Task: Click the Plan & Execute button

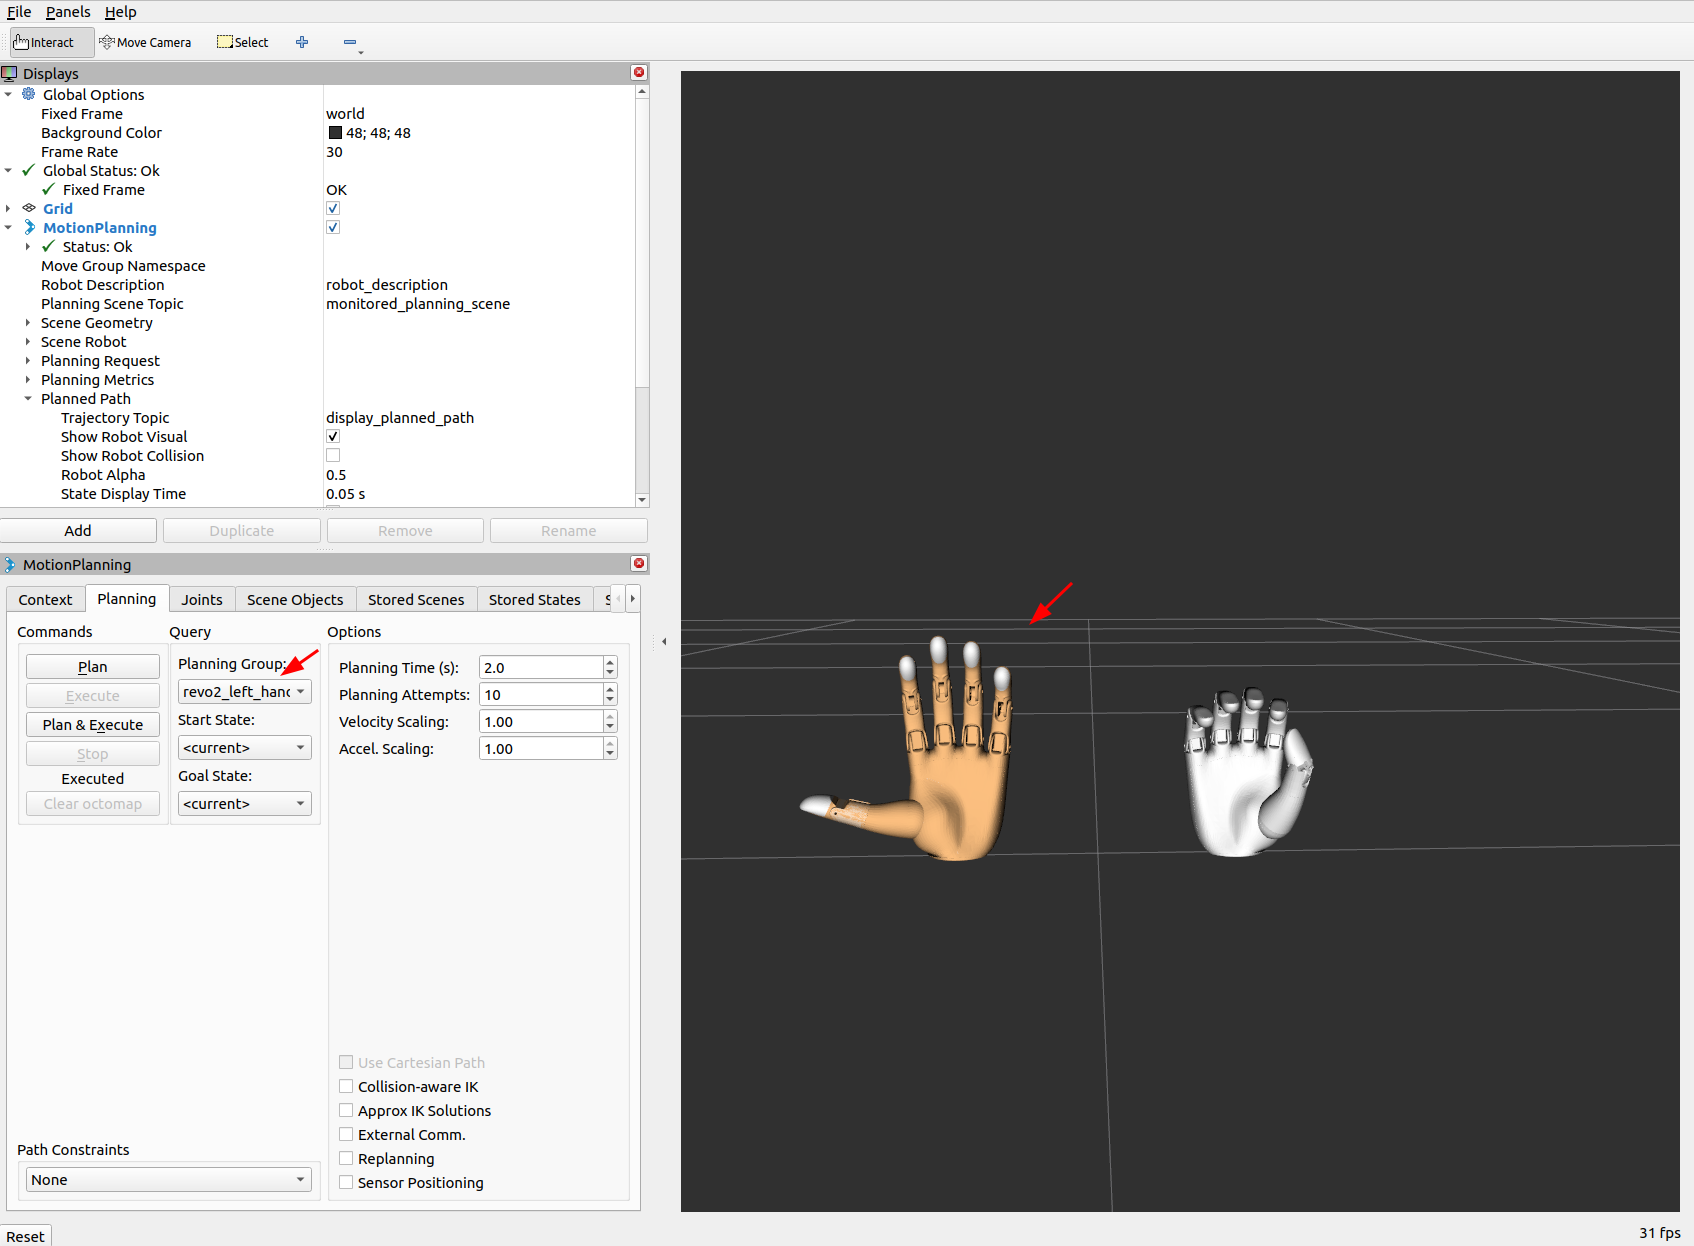Action: point(93,725)
